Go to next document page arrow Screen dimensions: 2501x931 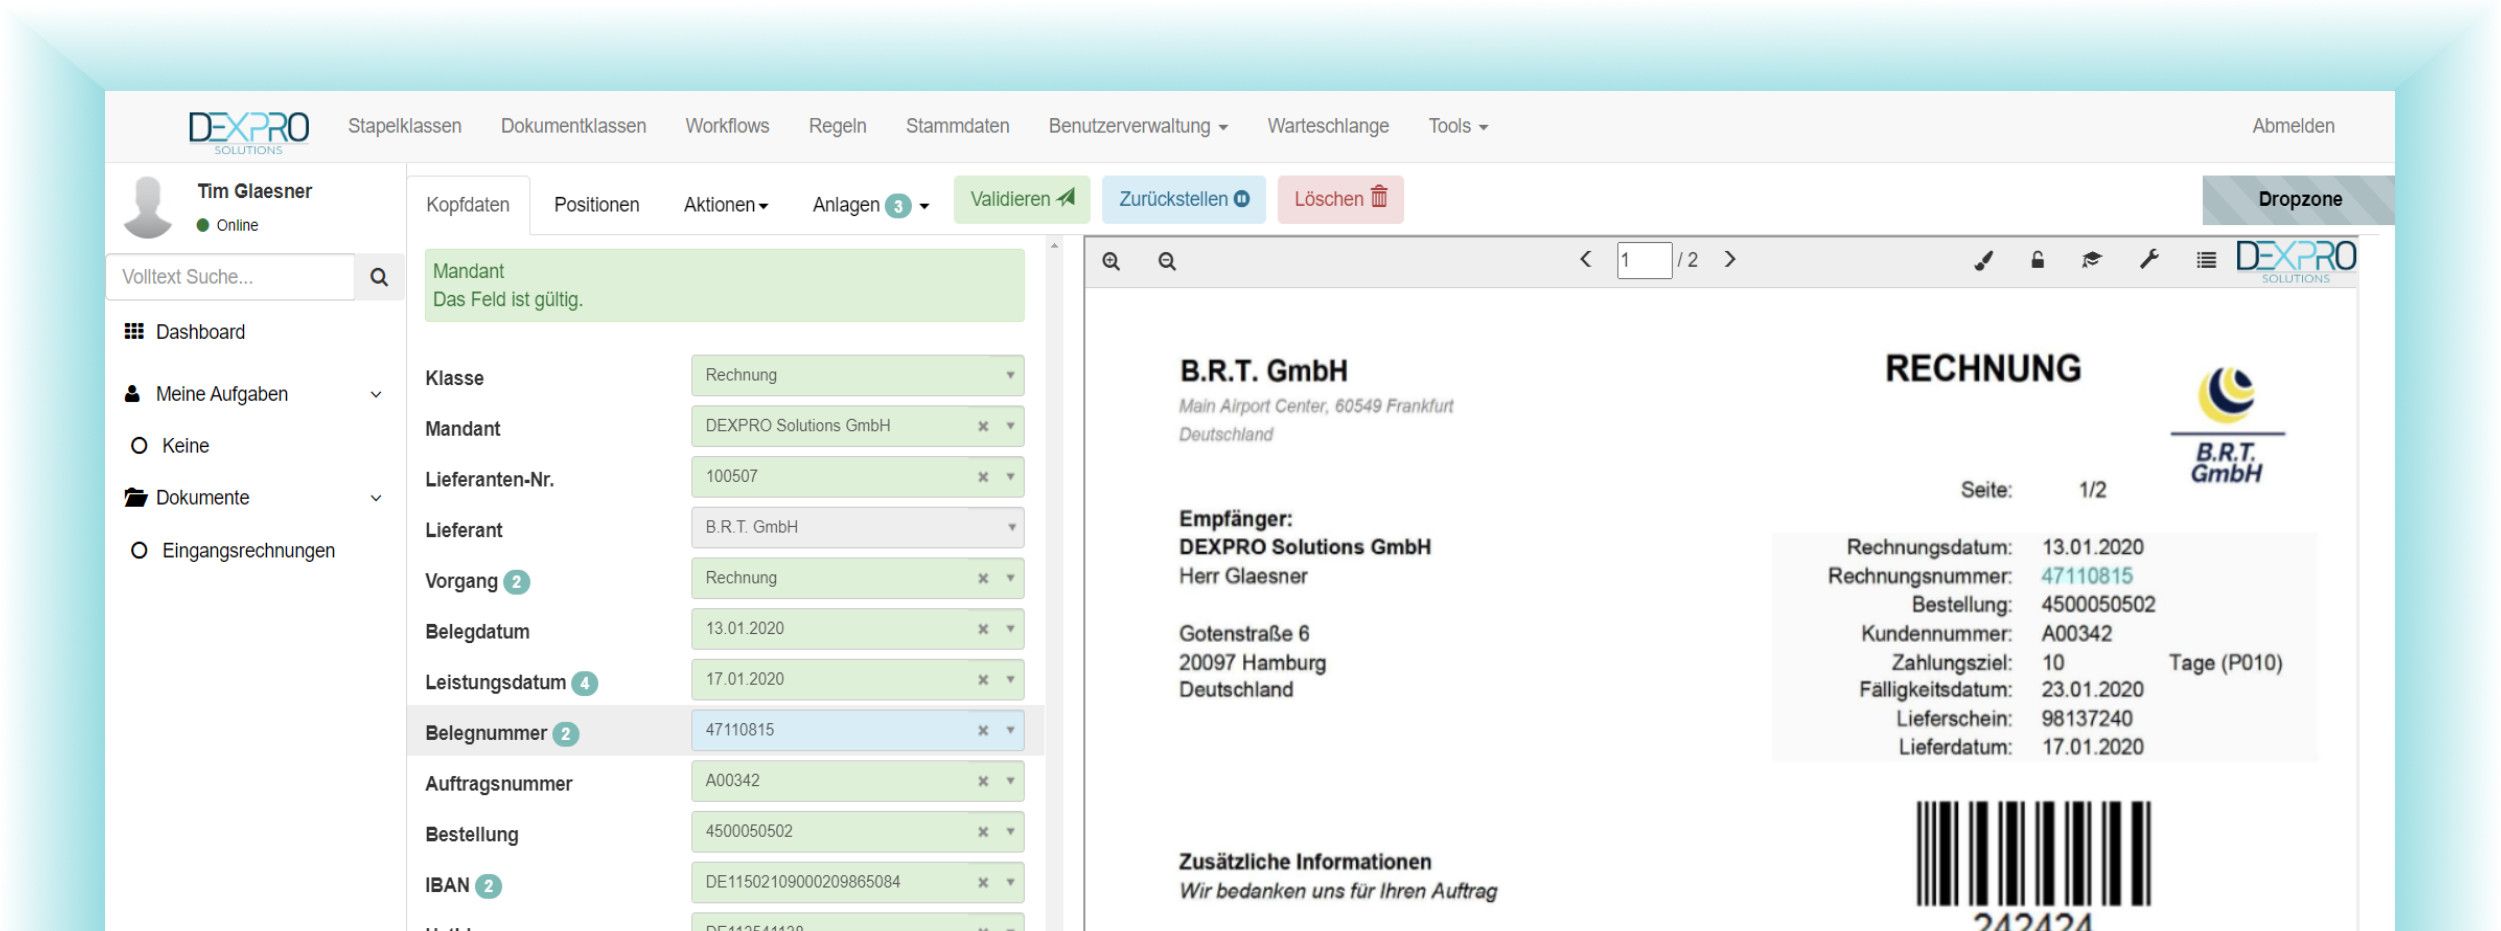(1730, 259)
